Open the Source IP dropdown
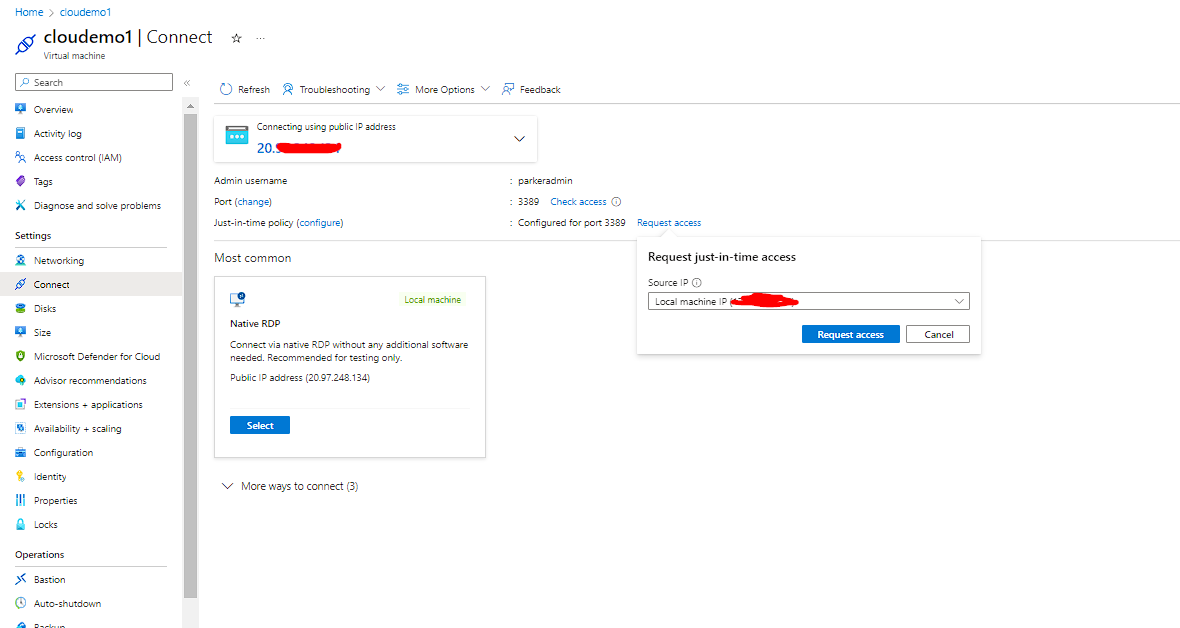Image resolution: width=1180 pixels, height=628 pixels. (808, 301)
